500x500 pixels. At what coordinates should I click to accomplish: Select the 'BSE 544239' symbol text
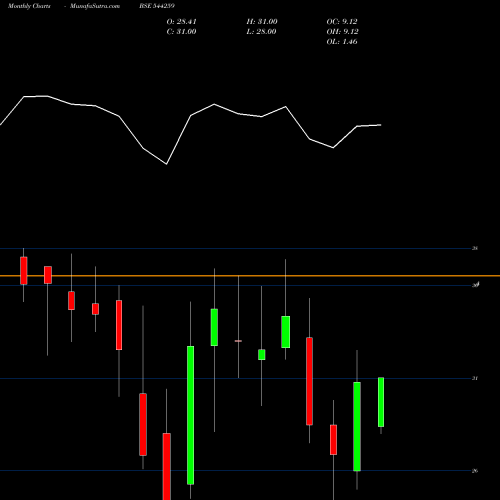(157, 6)
